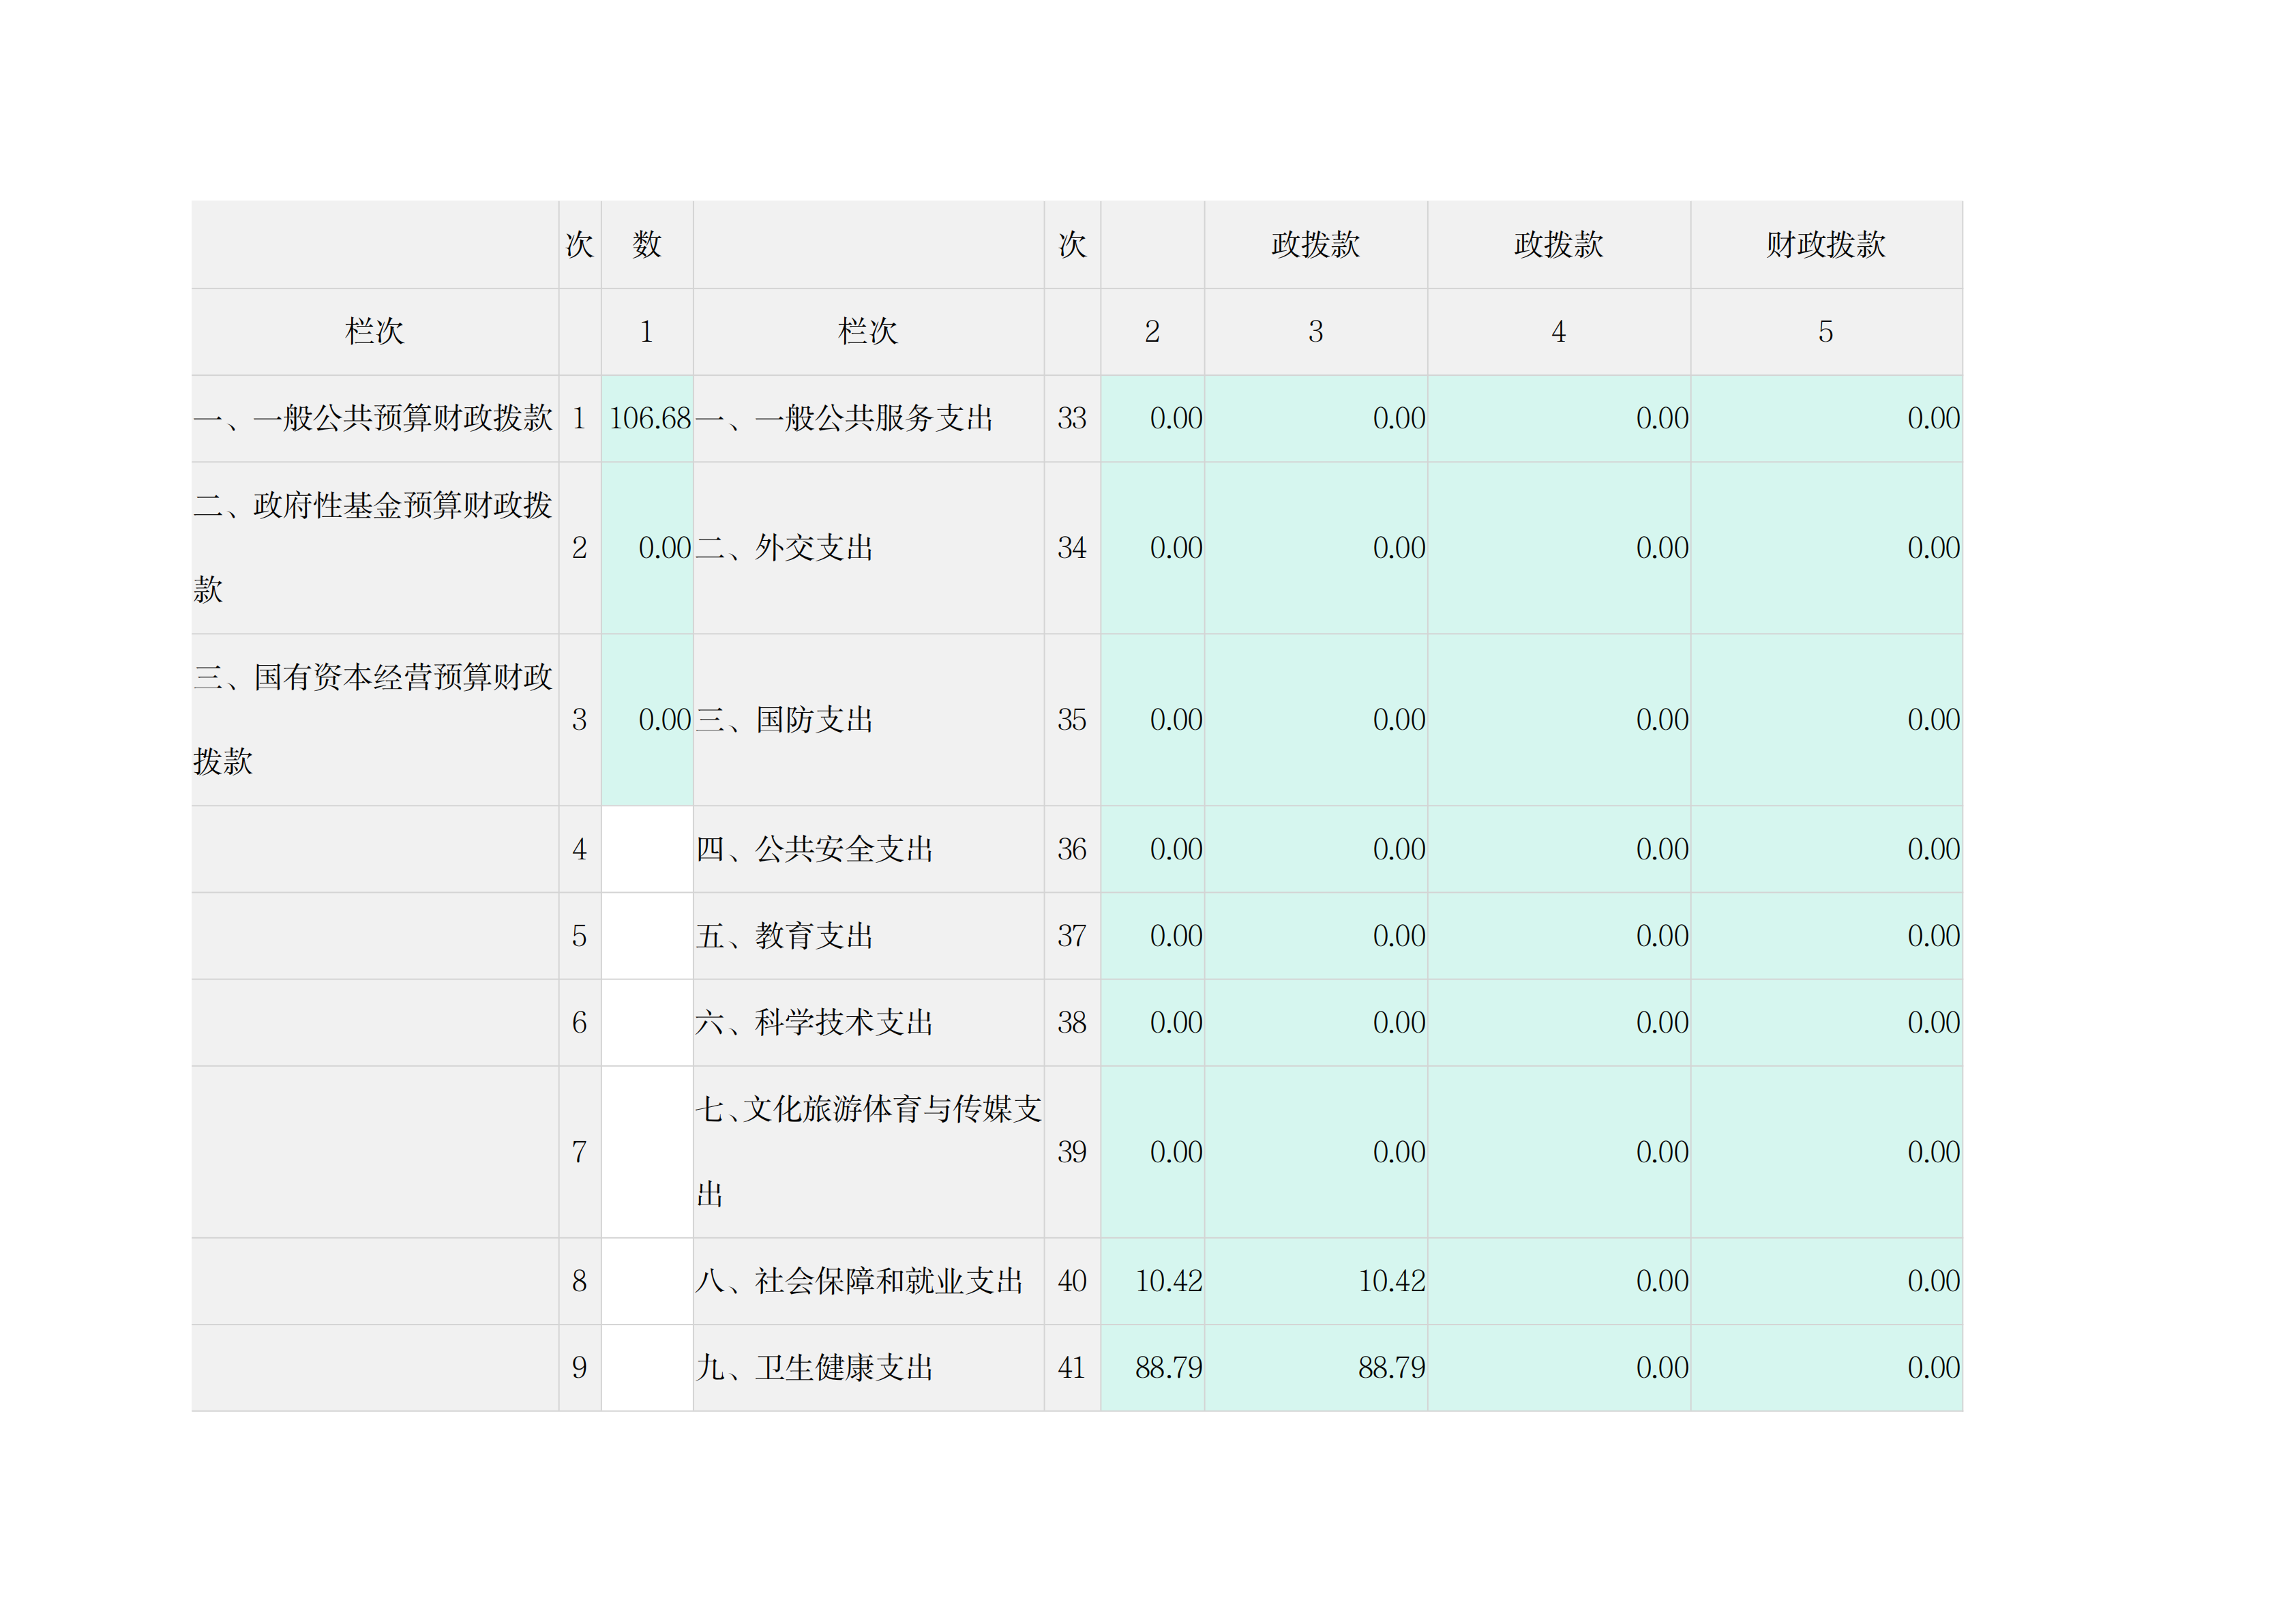
Task: Click the "二、政府性基金预算财政拨款" label cell
Action: point(374,548)
